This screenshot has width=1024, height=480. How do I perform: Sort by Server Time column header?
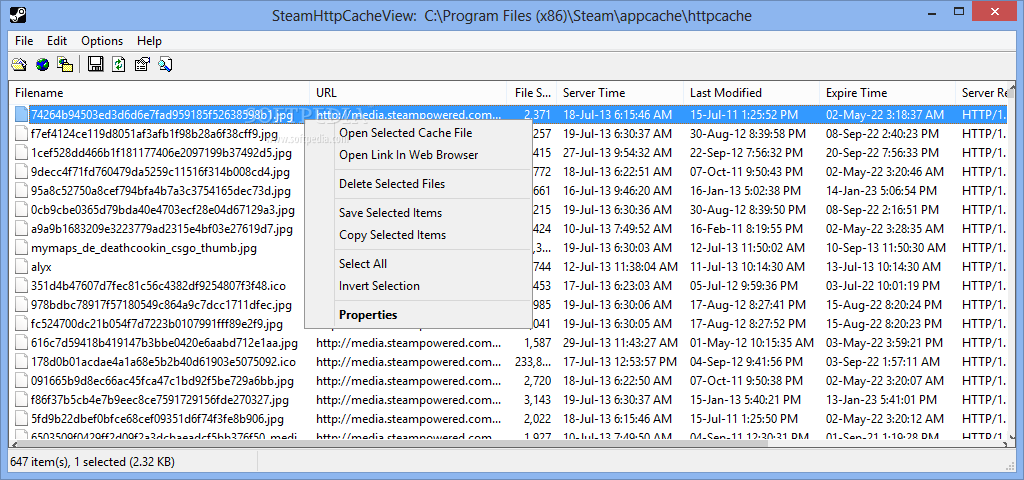(x=620, y=93)
